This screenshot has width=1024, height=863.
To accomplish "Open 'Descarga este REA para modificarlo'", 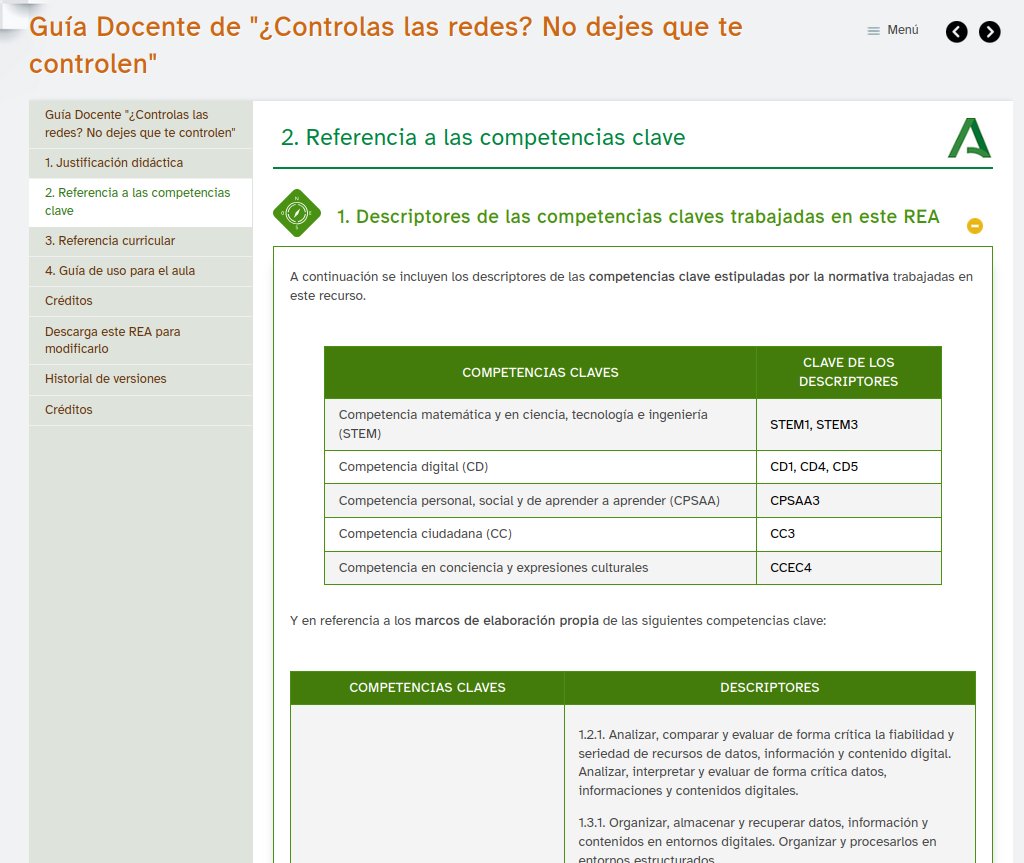I will [140, 340].
